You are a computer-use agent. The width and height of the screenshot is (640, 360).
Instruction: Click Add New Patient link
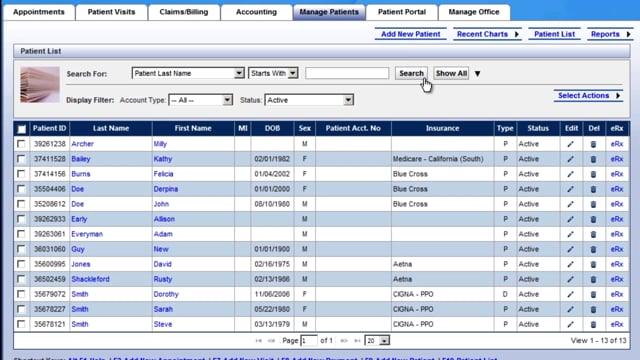(411, 34)
